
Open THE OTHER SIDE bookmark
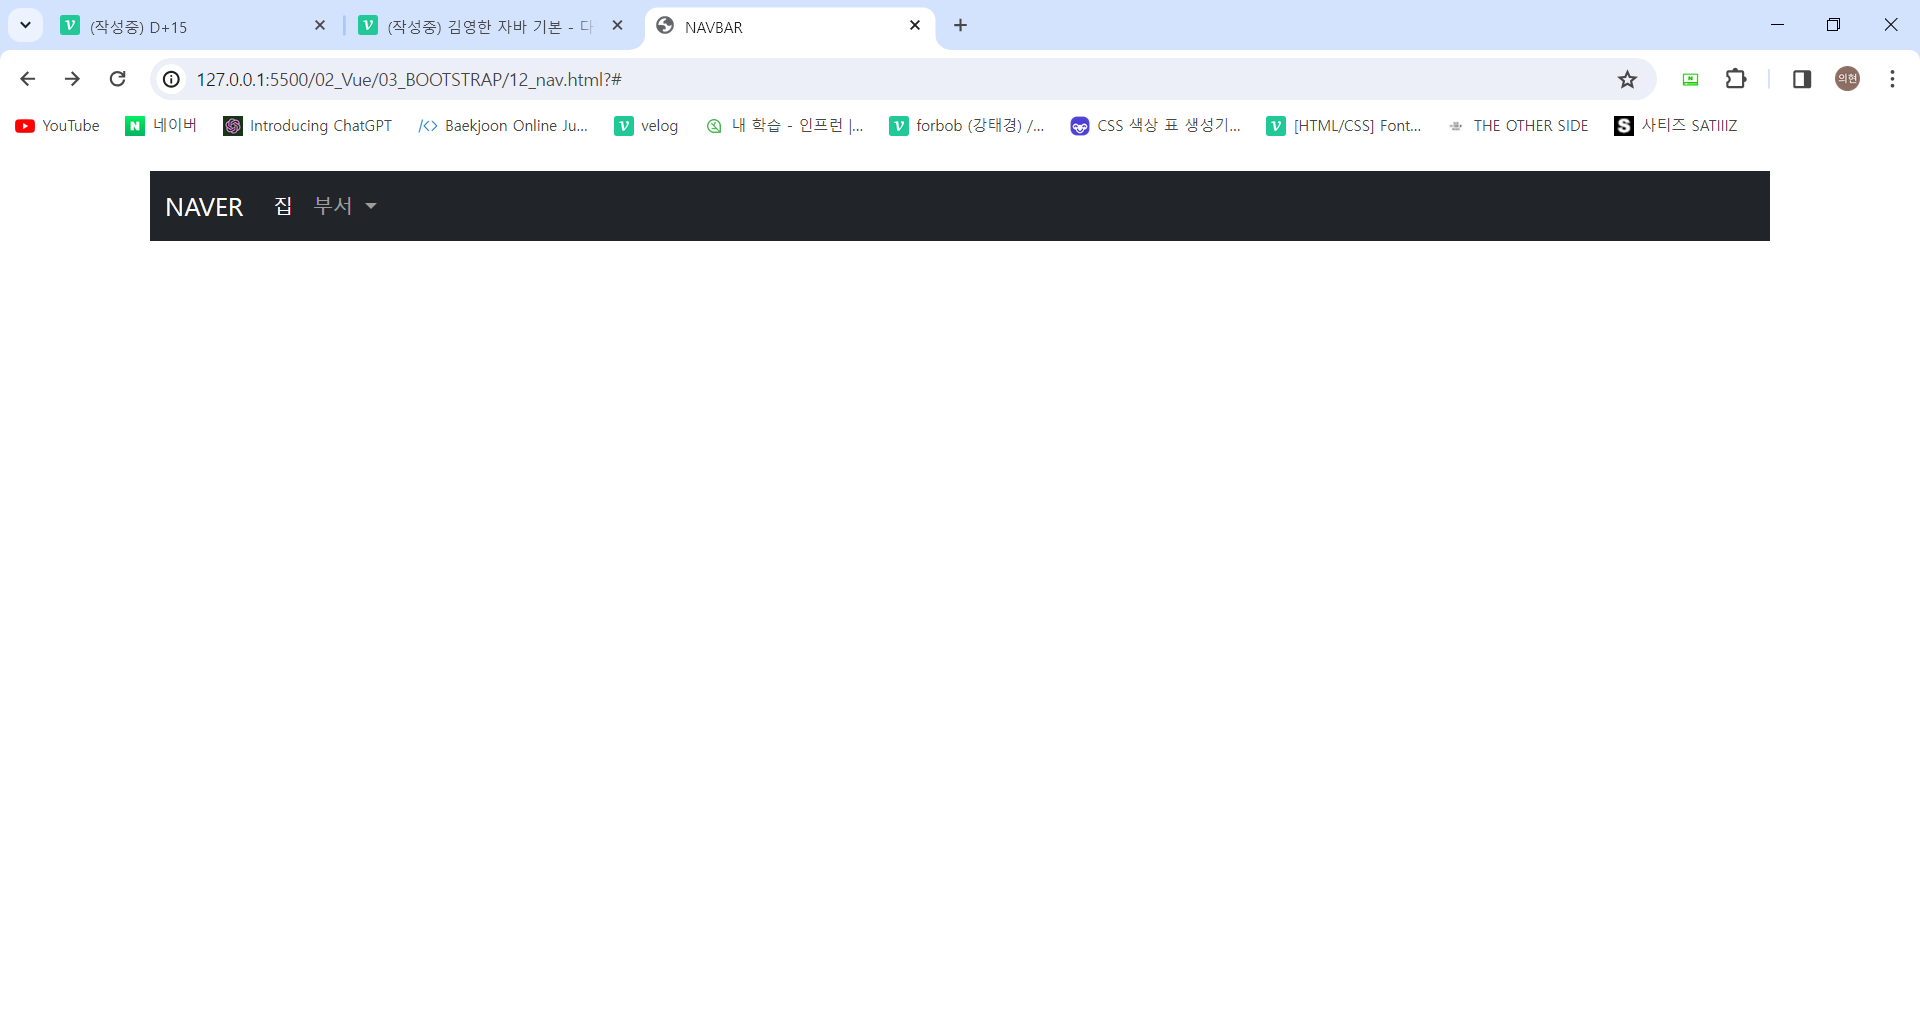click(1518, 125)
